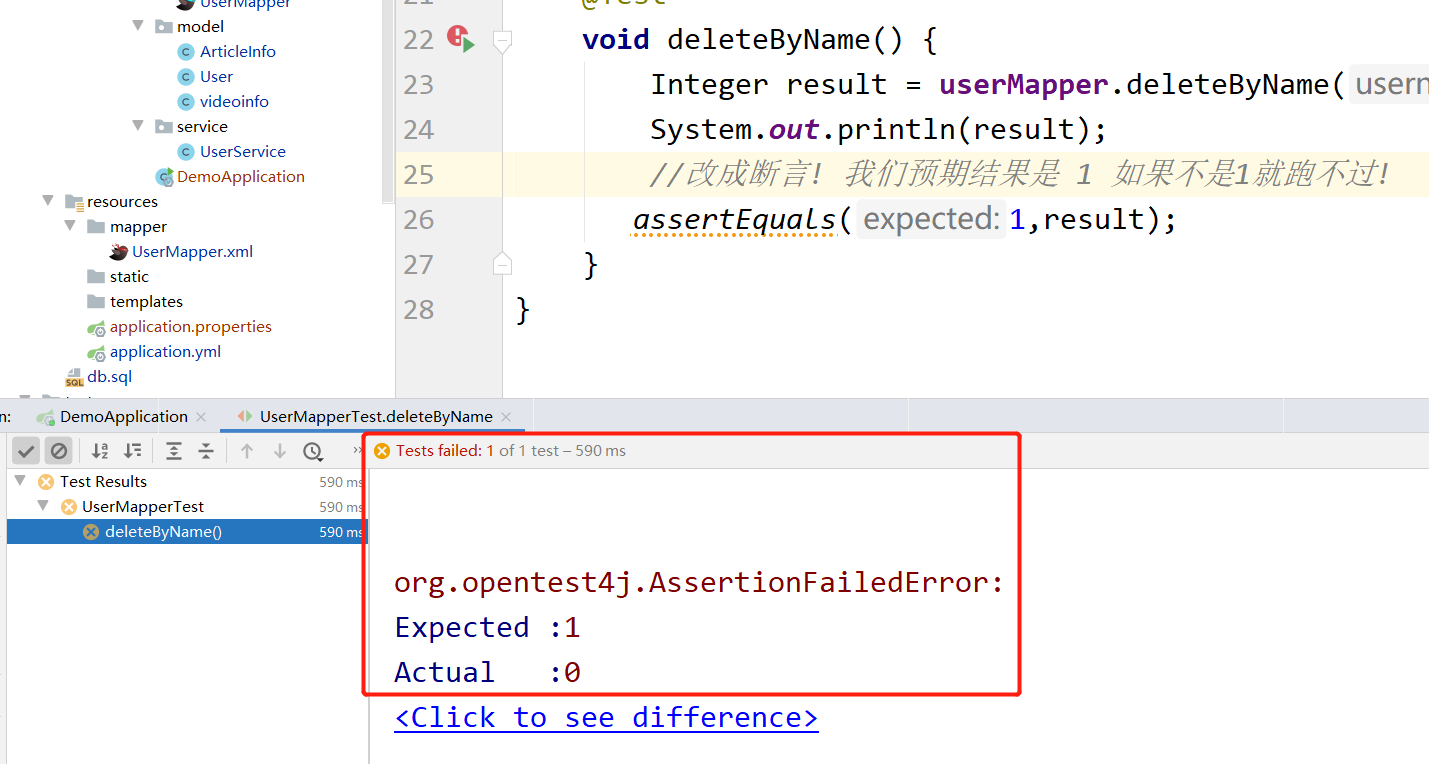Toggle the Show Ignored tests button
Screen dimensions: 1429x764
pos(59,451)
